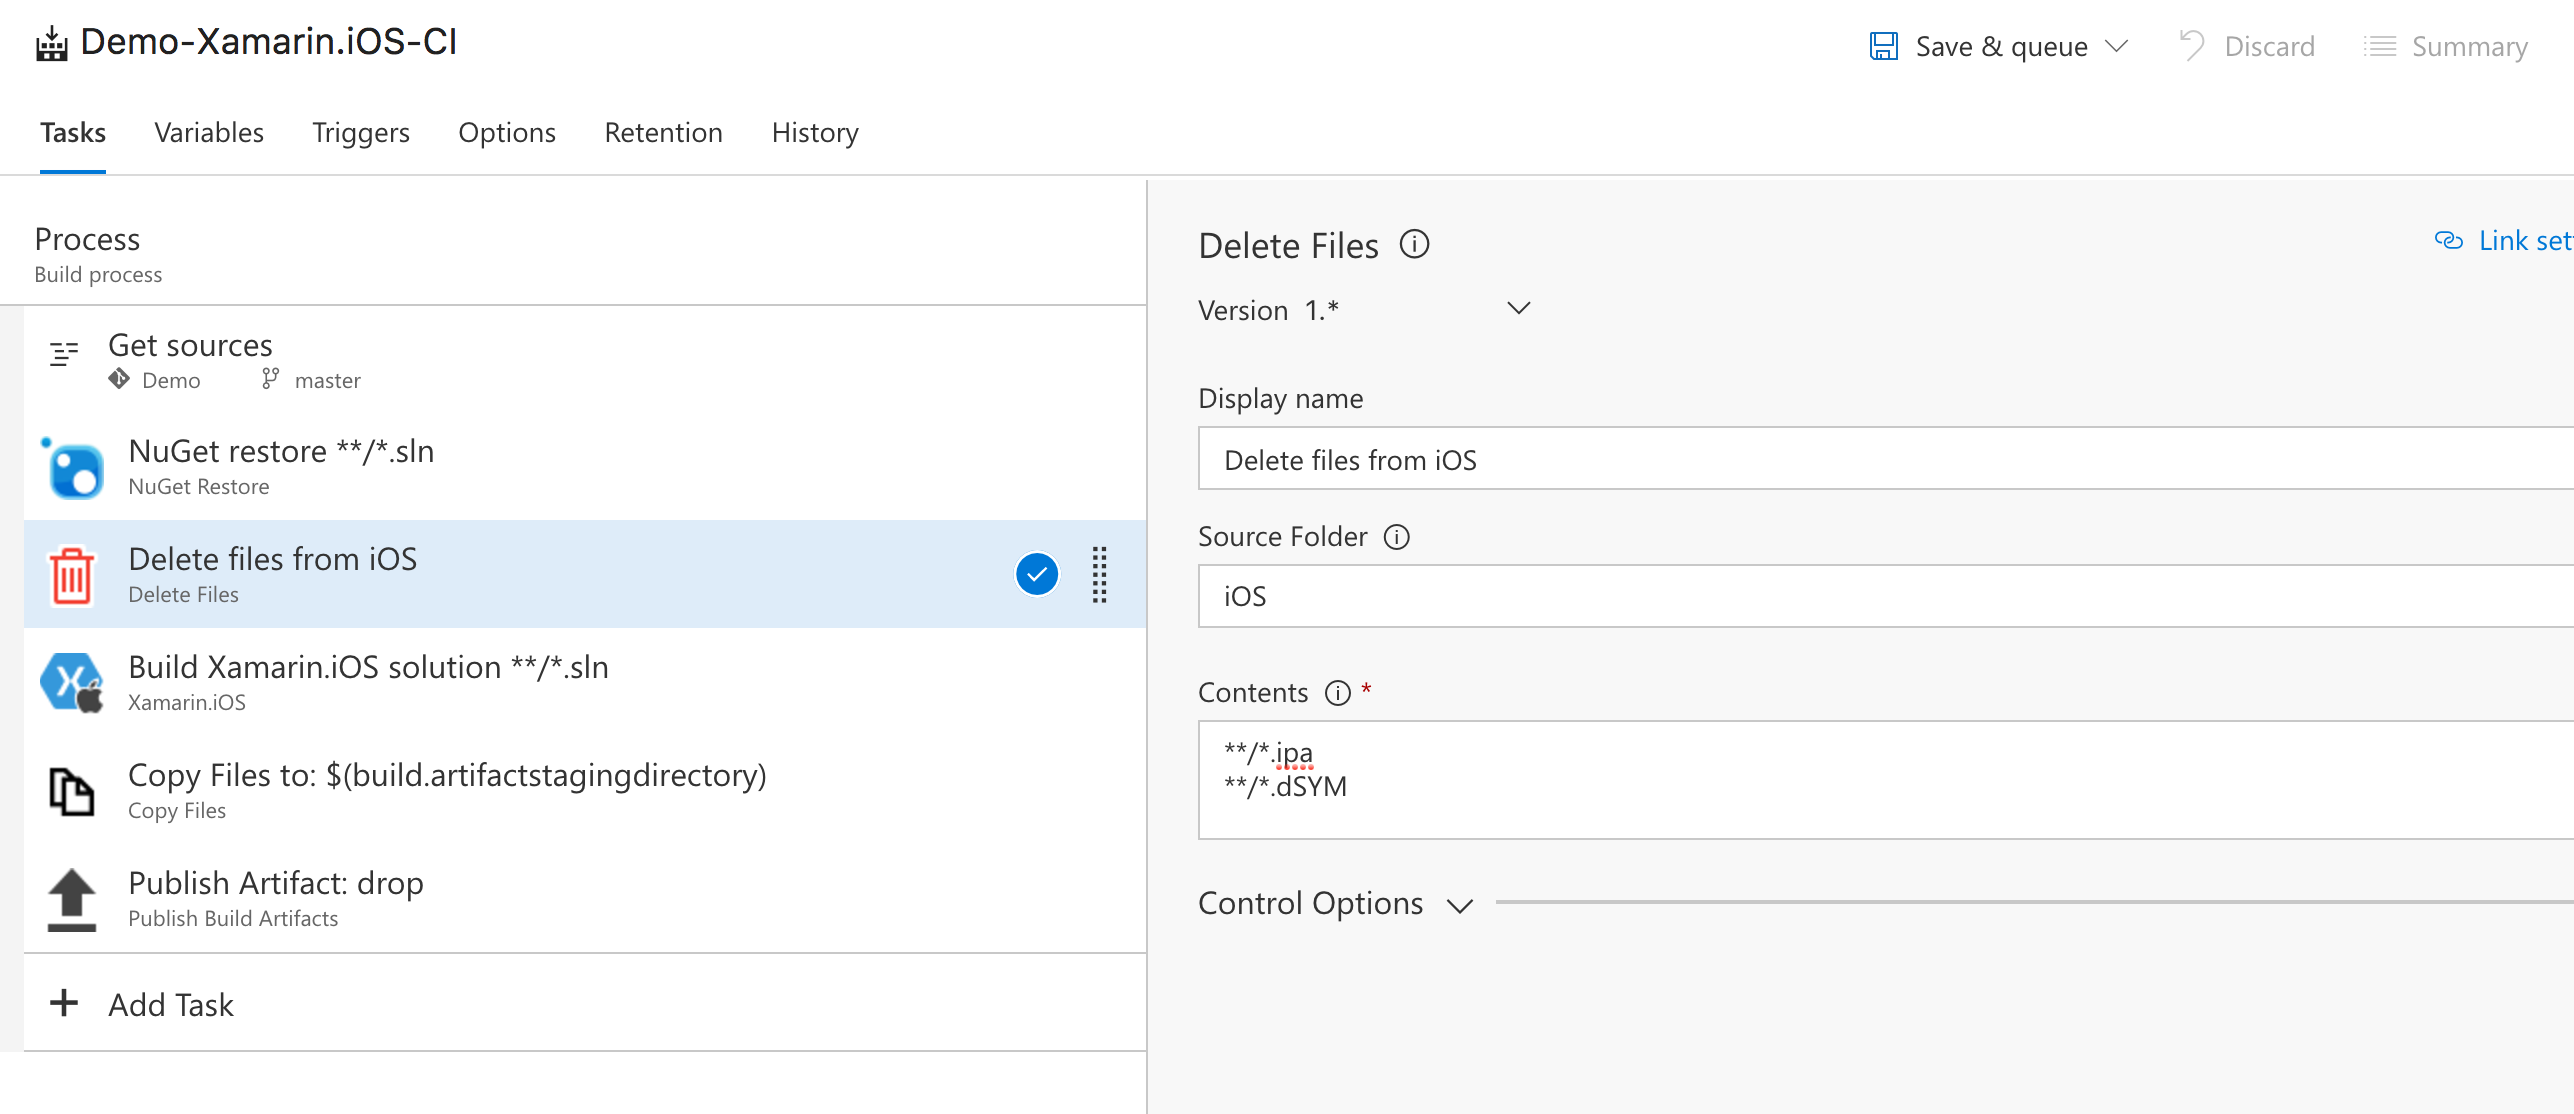Select the Delete Files trash icon
Image resolution: width=2574 pixels, height=1114 pixels.
click(69, 575)
